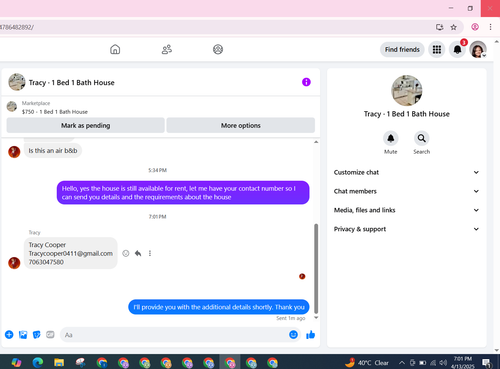
Task: Click chat scroll up arrow
Action: point(316,142)
